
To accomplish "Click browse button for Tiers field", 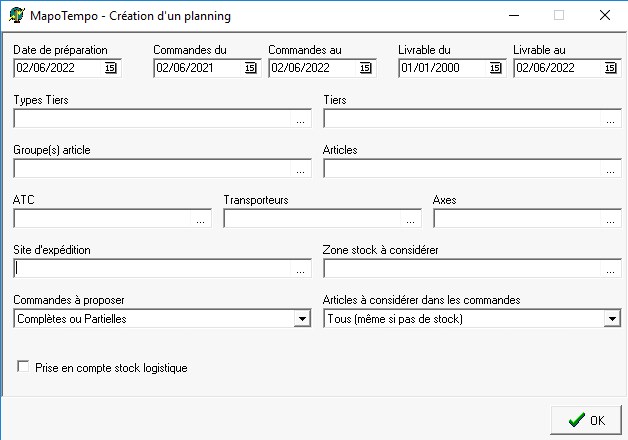I will click(x=611, y=119).
